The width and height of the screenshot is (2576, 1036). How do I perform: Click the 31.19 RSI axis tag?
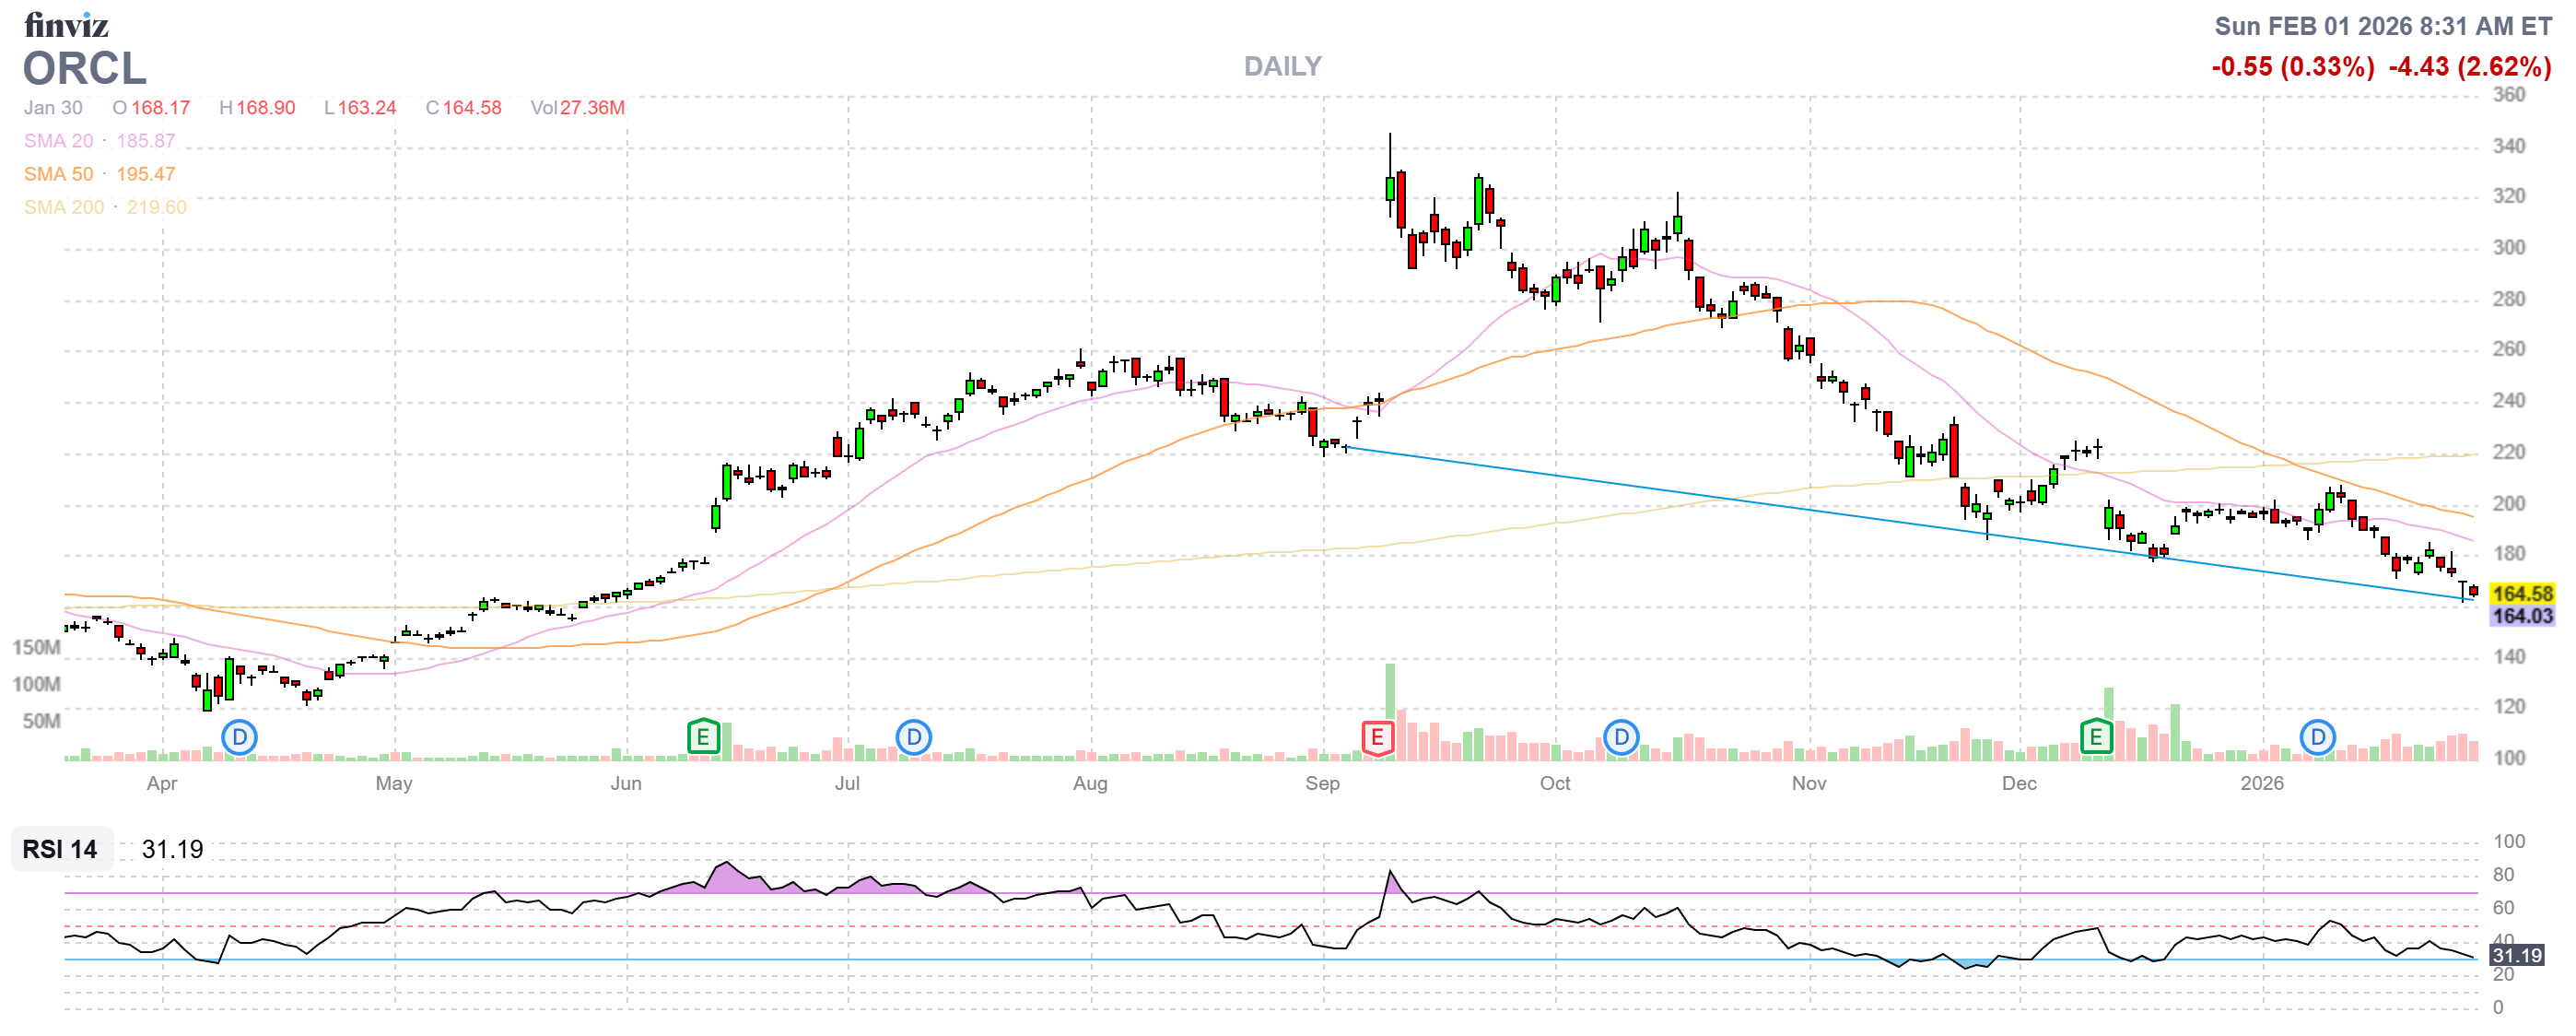point(2516,955)
